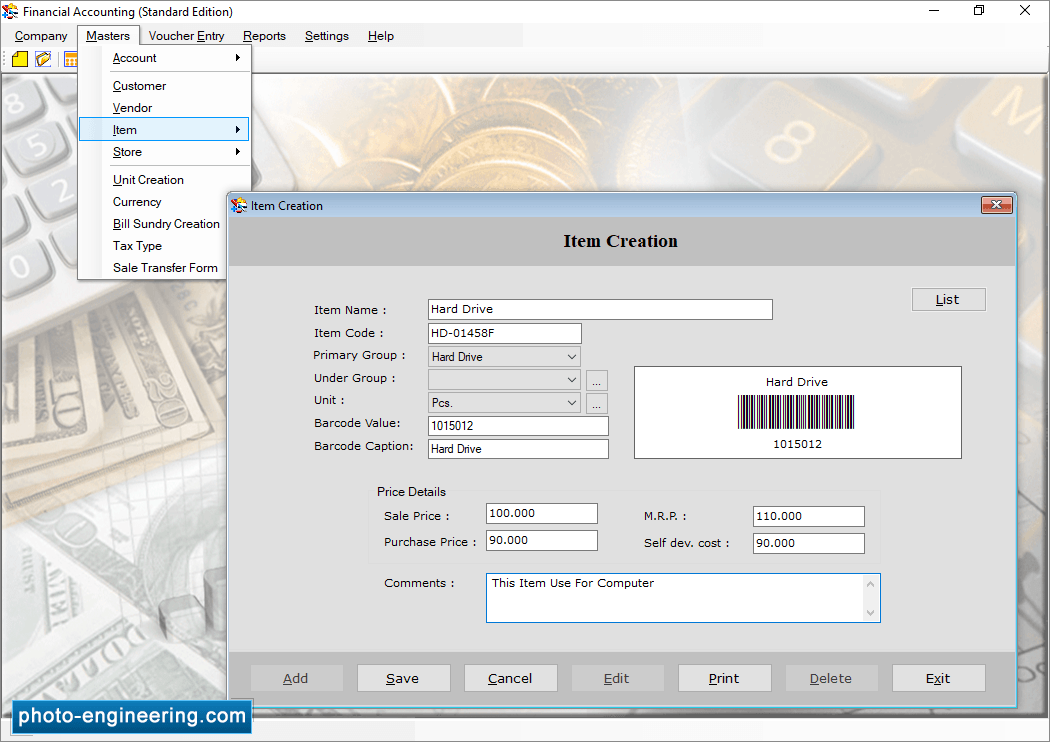Click the orange calculator toolbar icon

(70, 59)
